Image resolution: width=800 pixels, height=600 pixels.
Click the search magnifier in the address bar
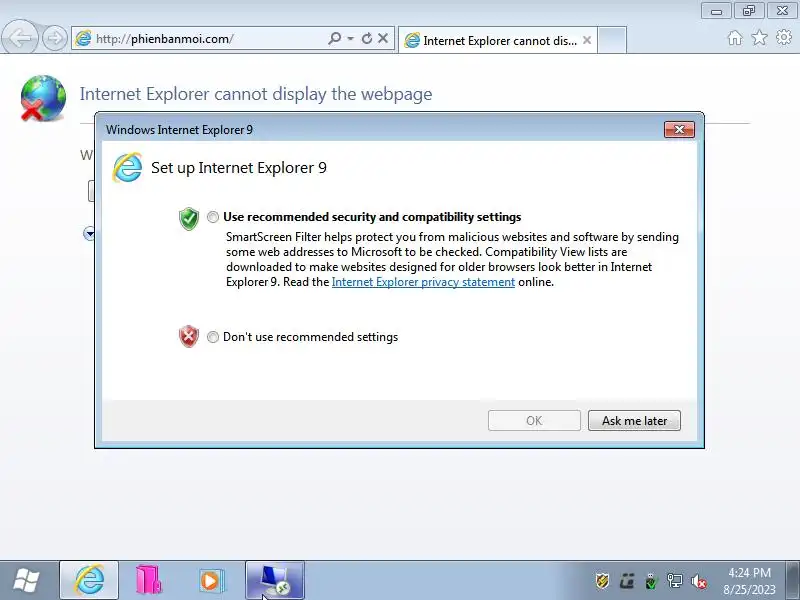pyautogui.click(x=334, y=38)
